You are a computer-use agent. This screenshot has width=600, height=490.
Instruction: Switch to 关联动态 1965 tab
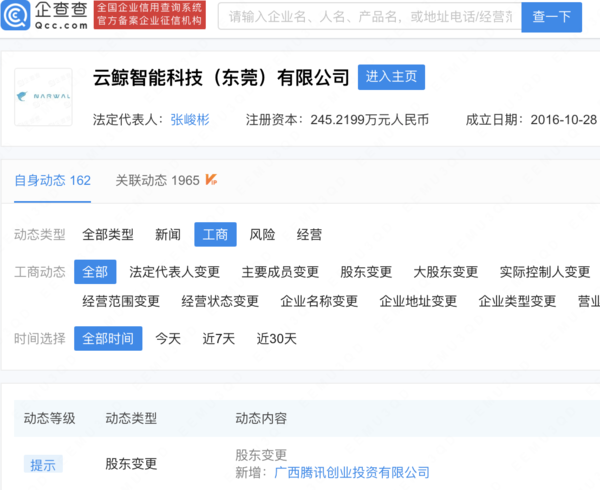click(157, 180)
